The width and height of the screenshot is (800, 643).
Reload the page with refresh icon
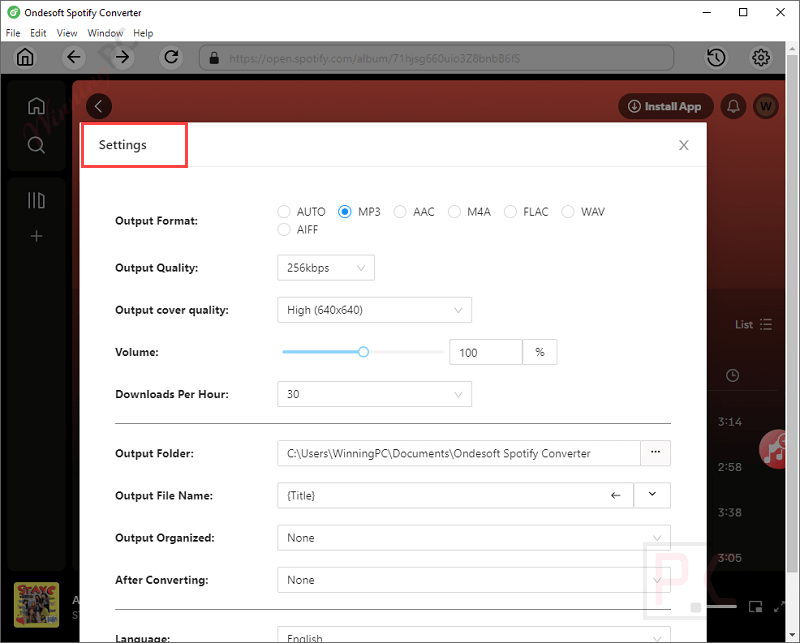pyautogui.click(x=171, y=57)
